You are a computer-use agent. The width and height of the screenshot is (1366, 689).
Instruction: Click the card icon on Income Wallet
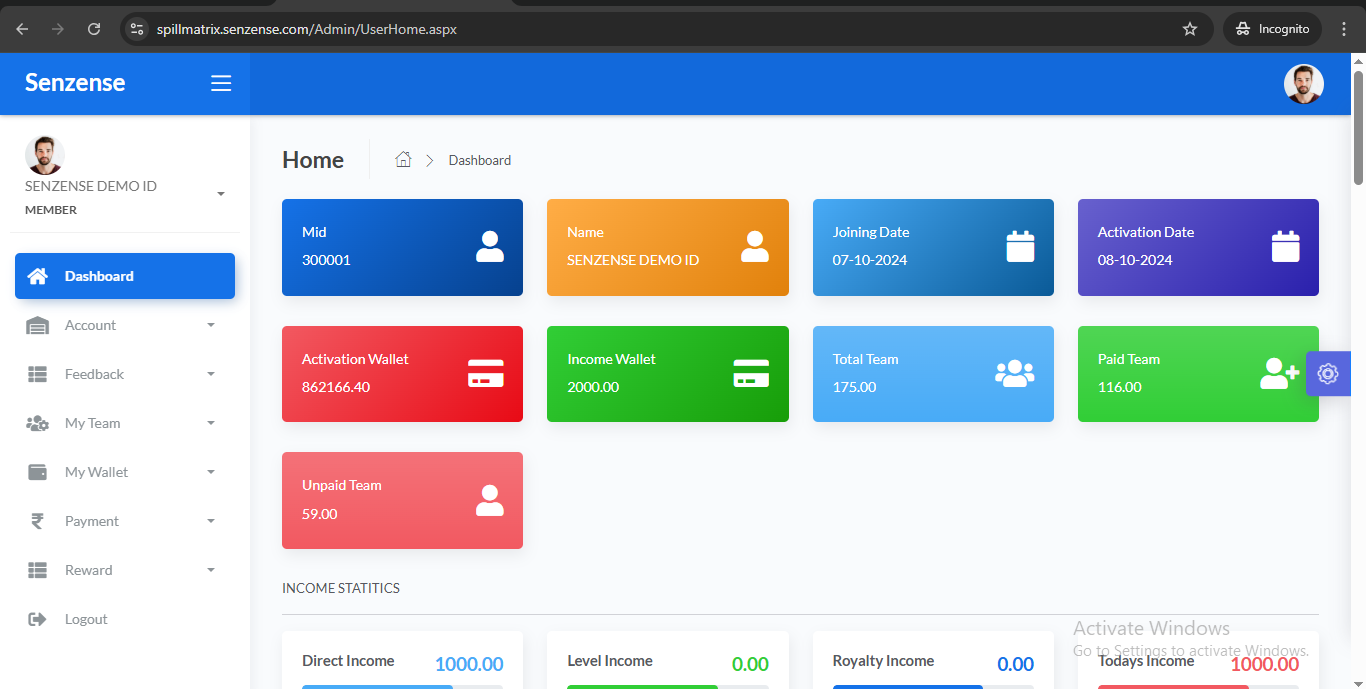click(751, 373)
